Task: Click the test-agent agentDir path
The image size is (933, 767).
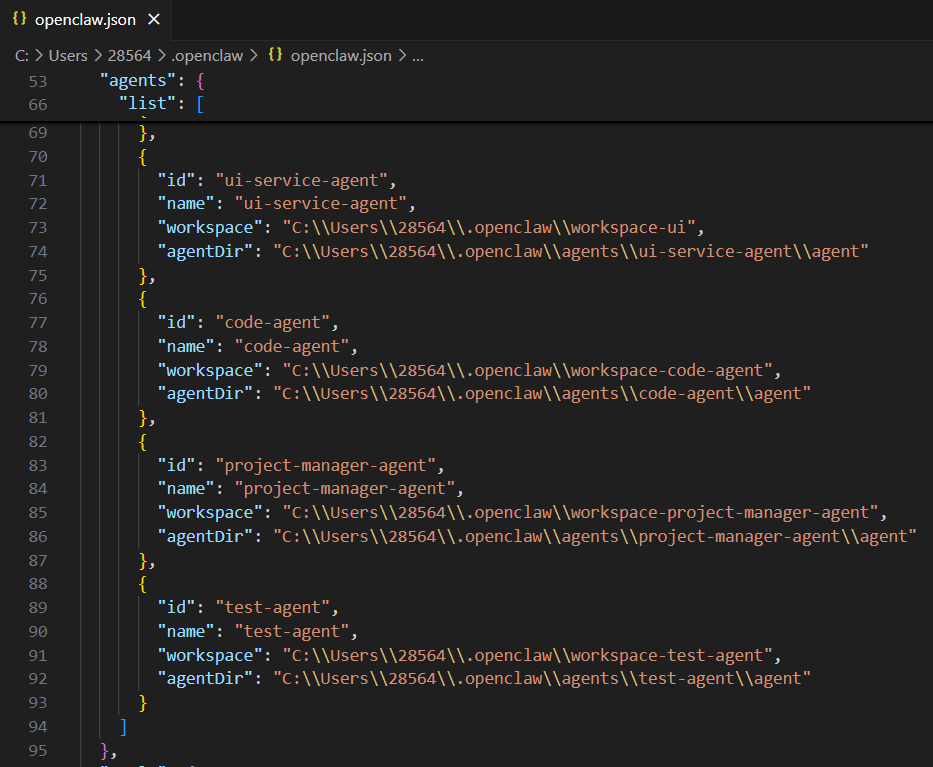Action: [x=542, y=678]
